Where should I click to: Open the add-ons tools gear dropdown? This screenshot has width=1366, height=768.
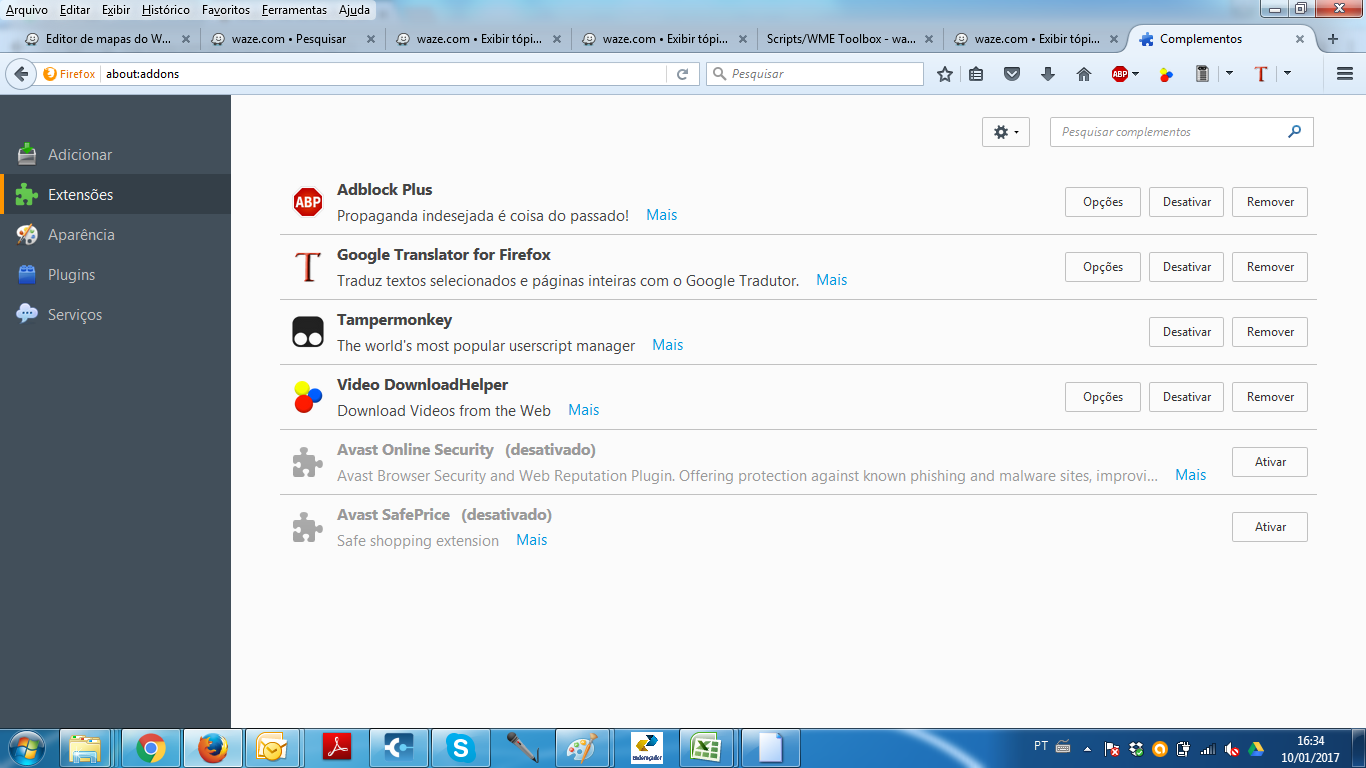tap(1006, 132)
